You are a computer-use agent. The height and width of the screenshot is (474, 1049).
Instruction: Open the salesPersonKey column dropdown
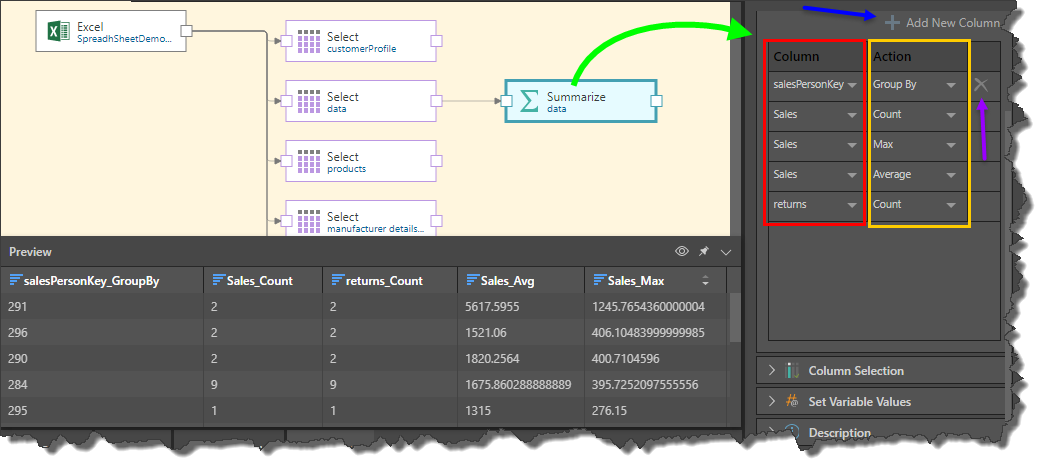click(x=852, y=86)
